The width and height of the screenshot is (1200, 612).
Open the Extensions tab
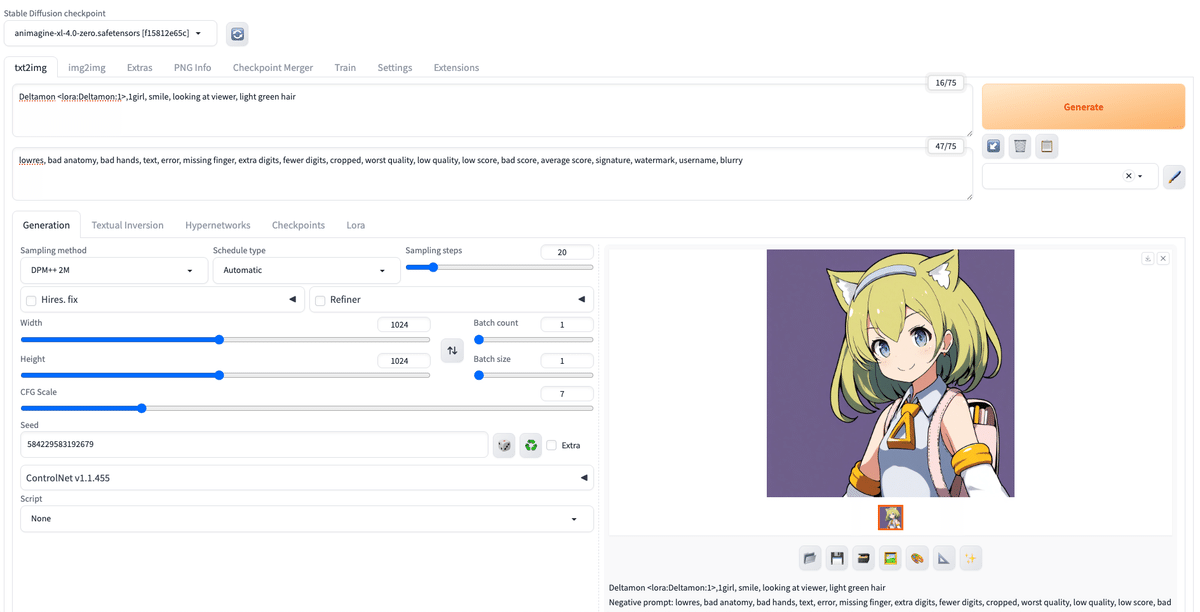[x=456, y=67]
